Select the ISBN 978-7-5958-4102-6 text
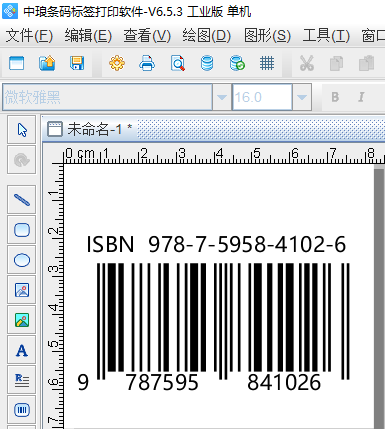This screenshot has width=385, height=429. pos(216,244)
